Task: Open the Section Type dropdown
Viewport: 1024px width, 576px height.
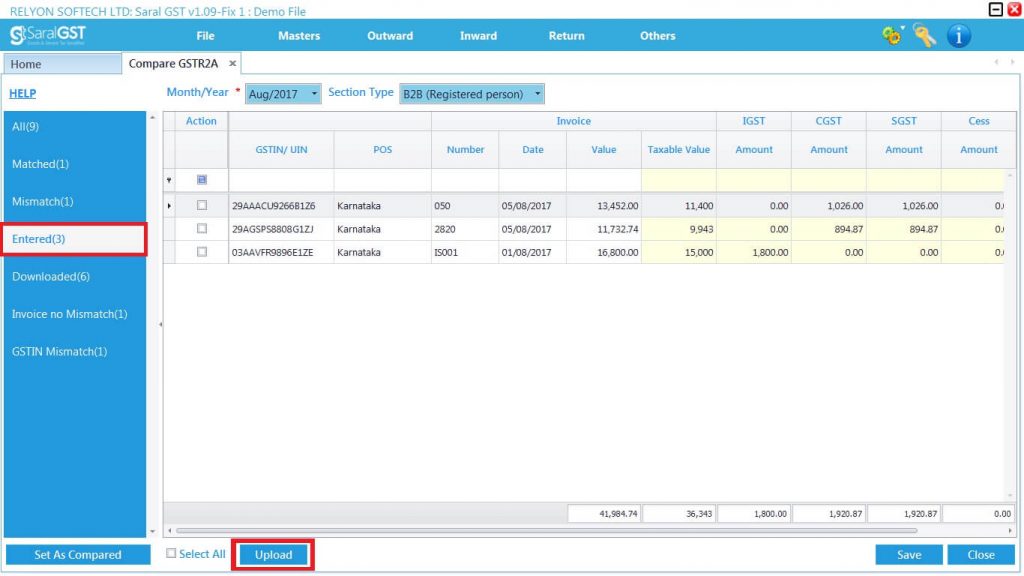Action: point(537,94)
